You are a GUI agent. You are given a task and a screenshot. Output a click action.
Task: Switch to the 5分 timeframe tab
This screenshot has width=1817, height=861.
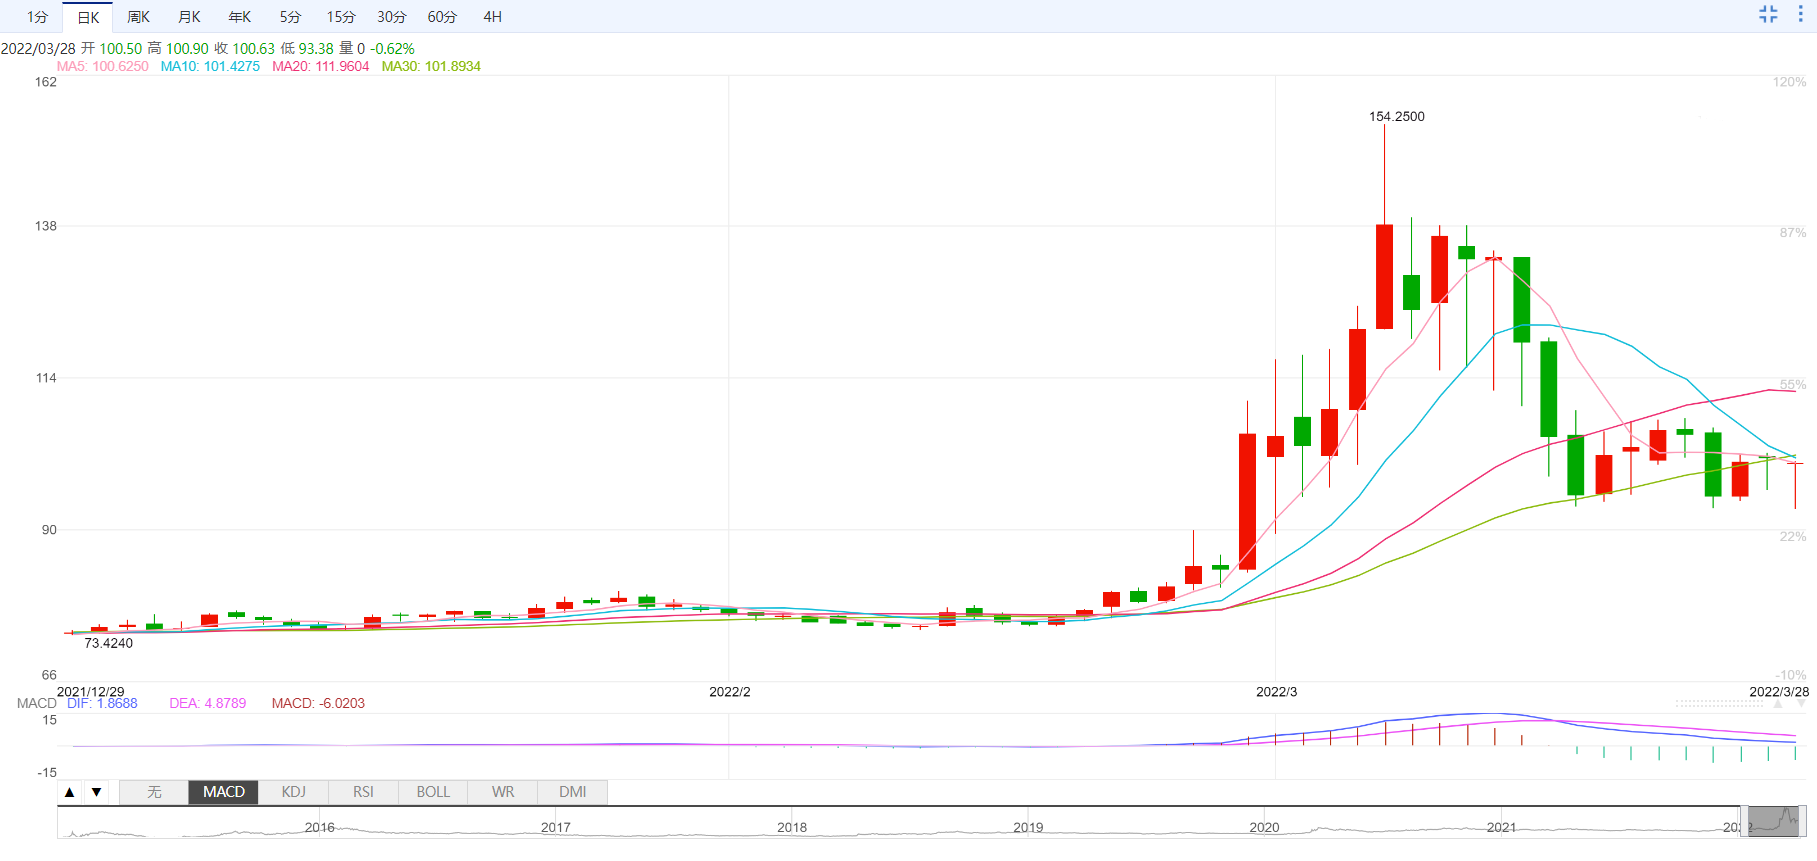coord(290,17)
